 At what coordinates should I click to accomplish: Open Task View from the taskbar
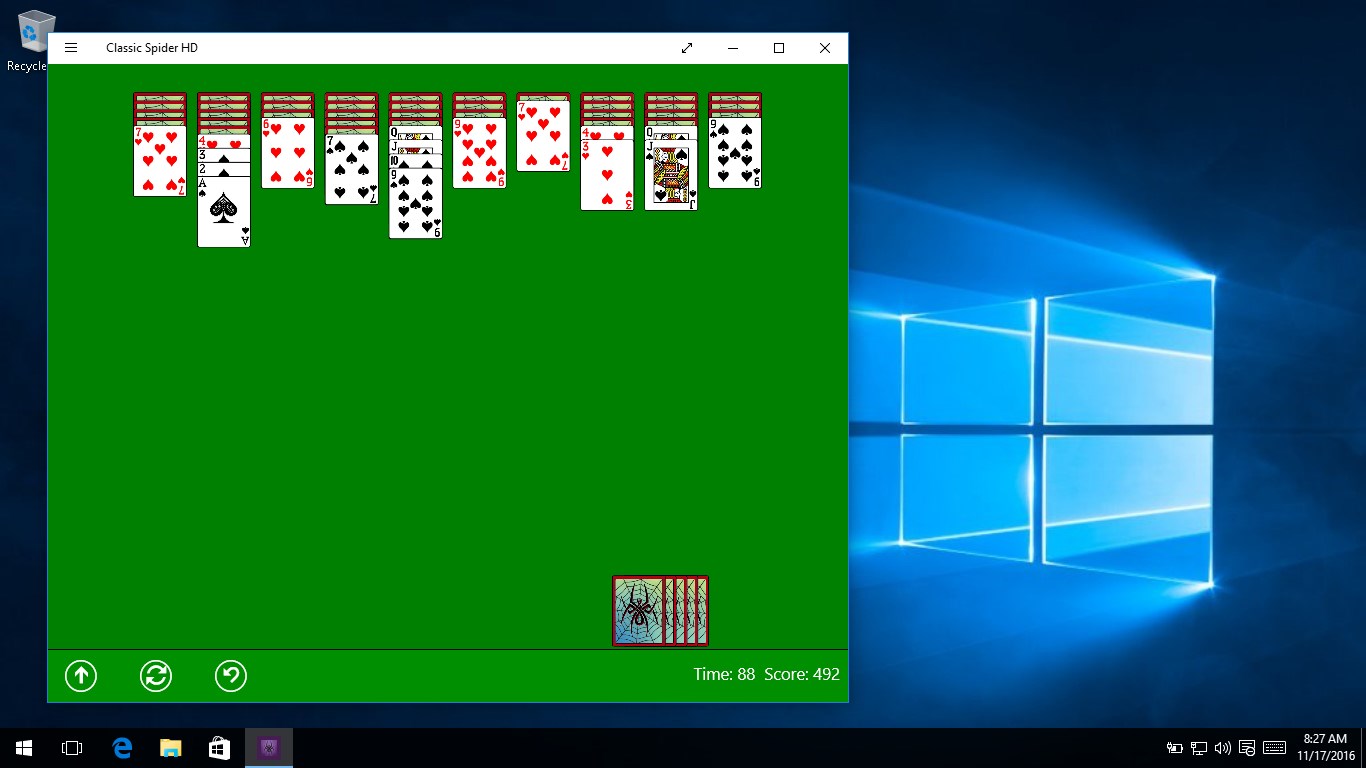72,748
